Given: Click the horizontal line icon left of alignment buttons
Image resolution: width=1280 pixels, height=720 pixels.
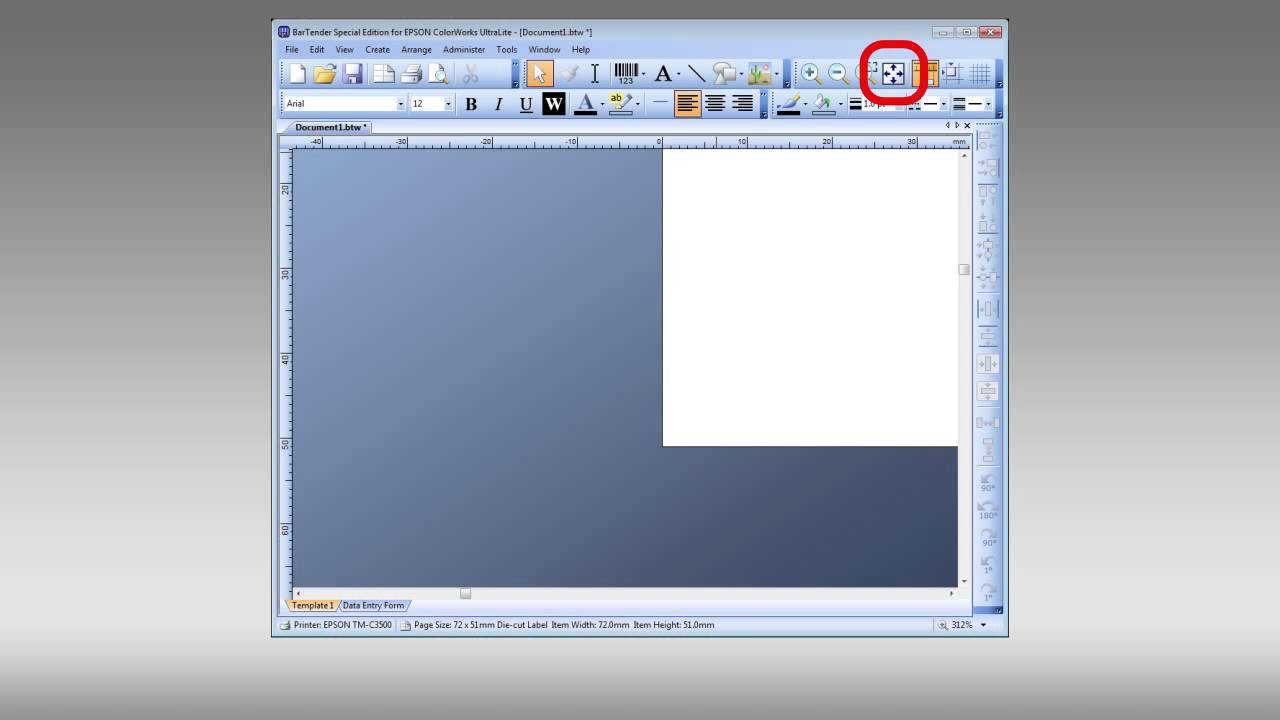Looking at the screenshot, I should pyautogui.click(x=660, y=103).
